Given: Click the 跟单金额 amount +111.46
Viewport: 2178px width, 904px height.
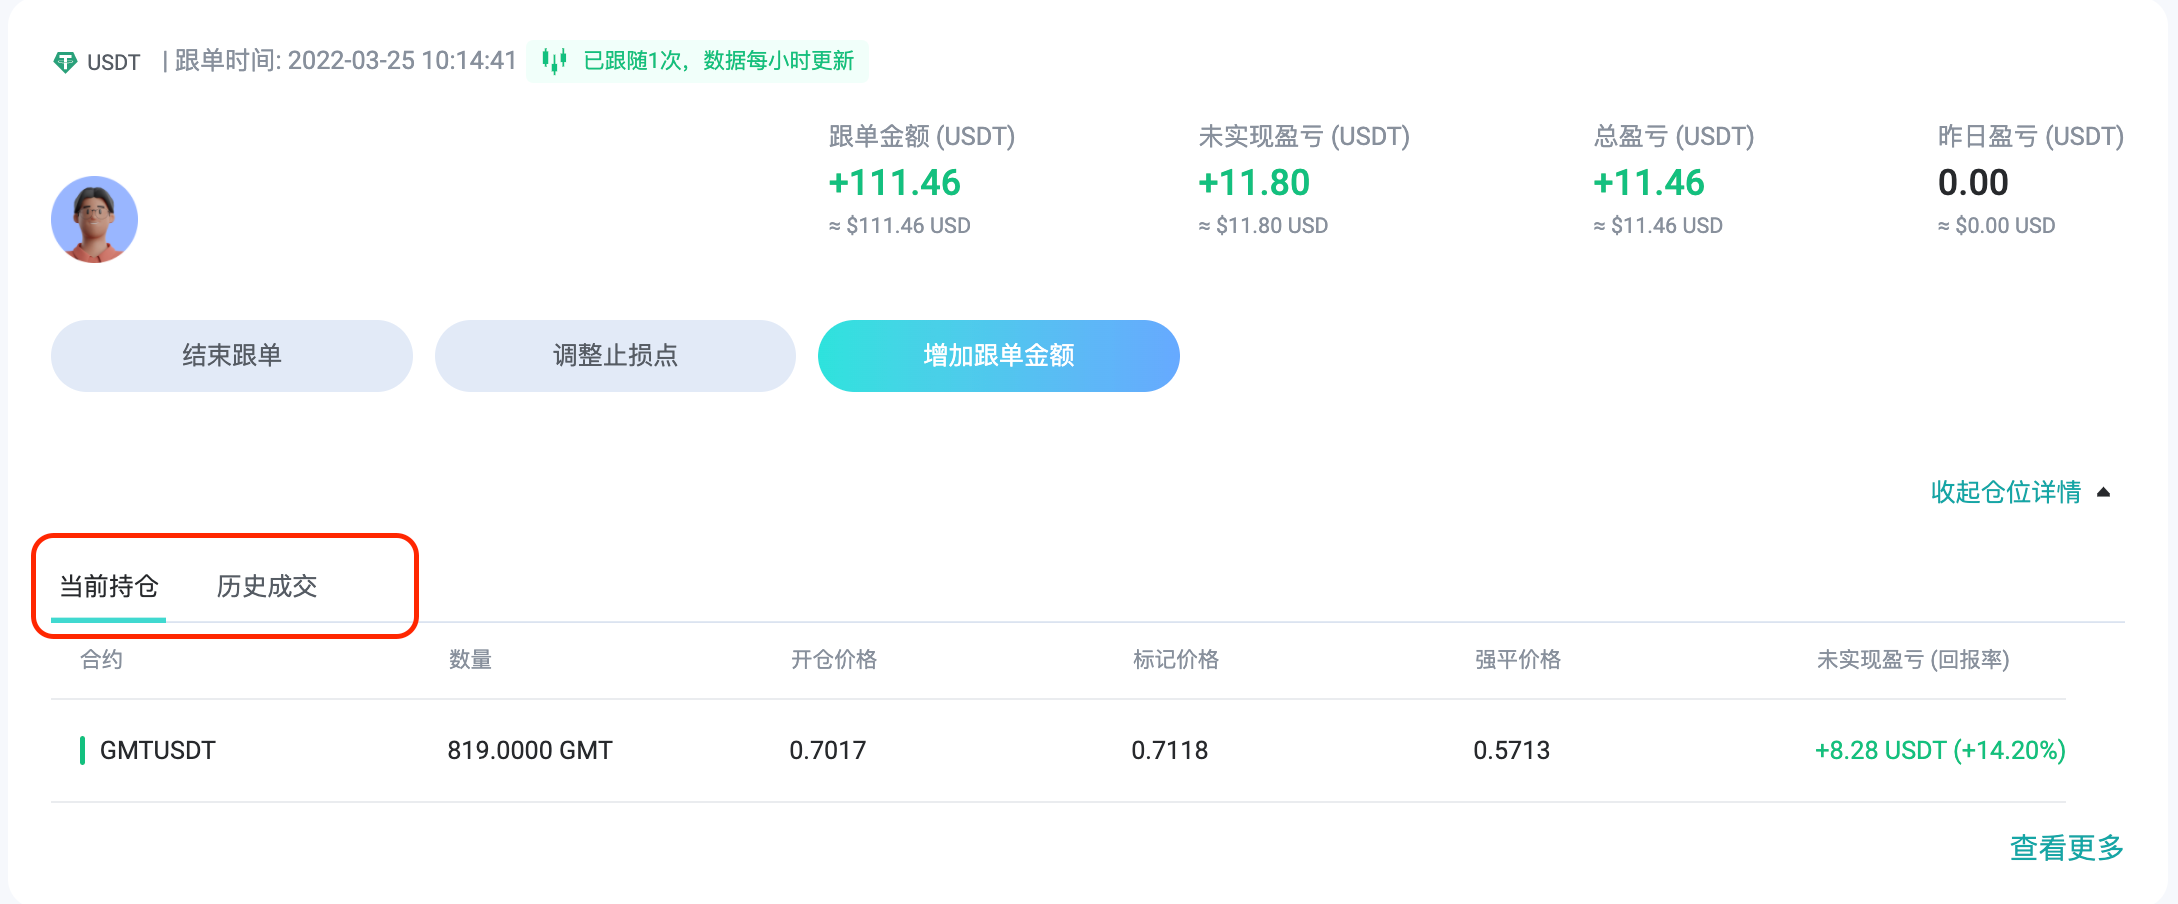Looking at the screenshot, I should (x=895, y=183).
